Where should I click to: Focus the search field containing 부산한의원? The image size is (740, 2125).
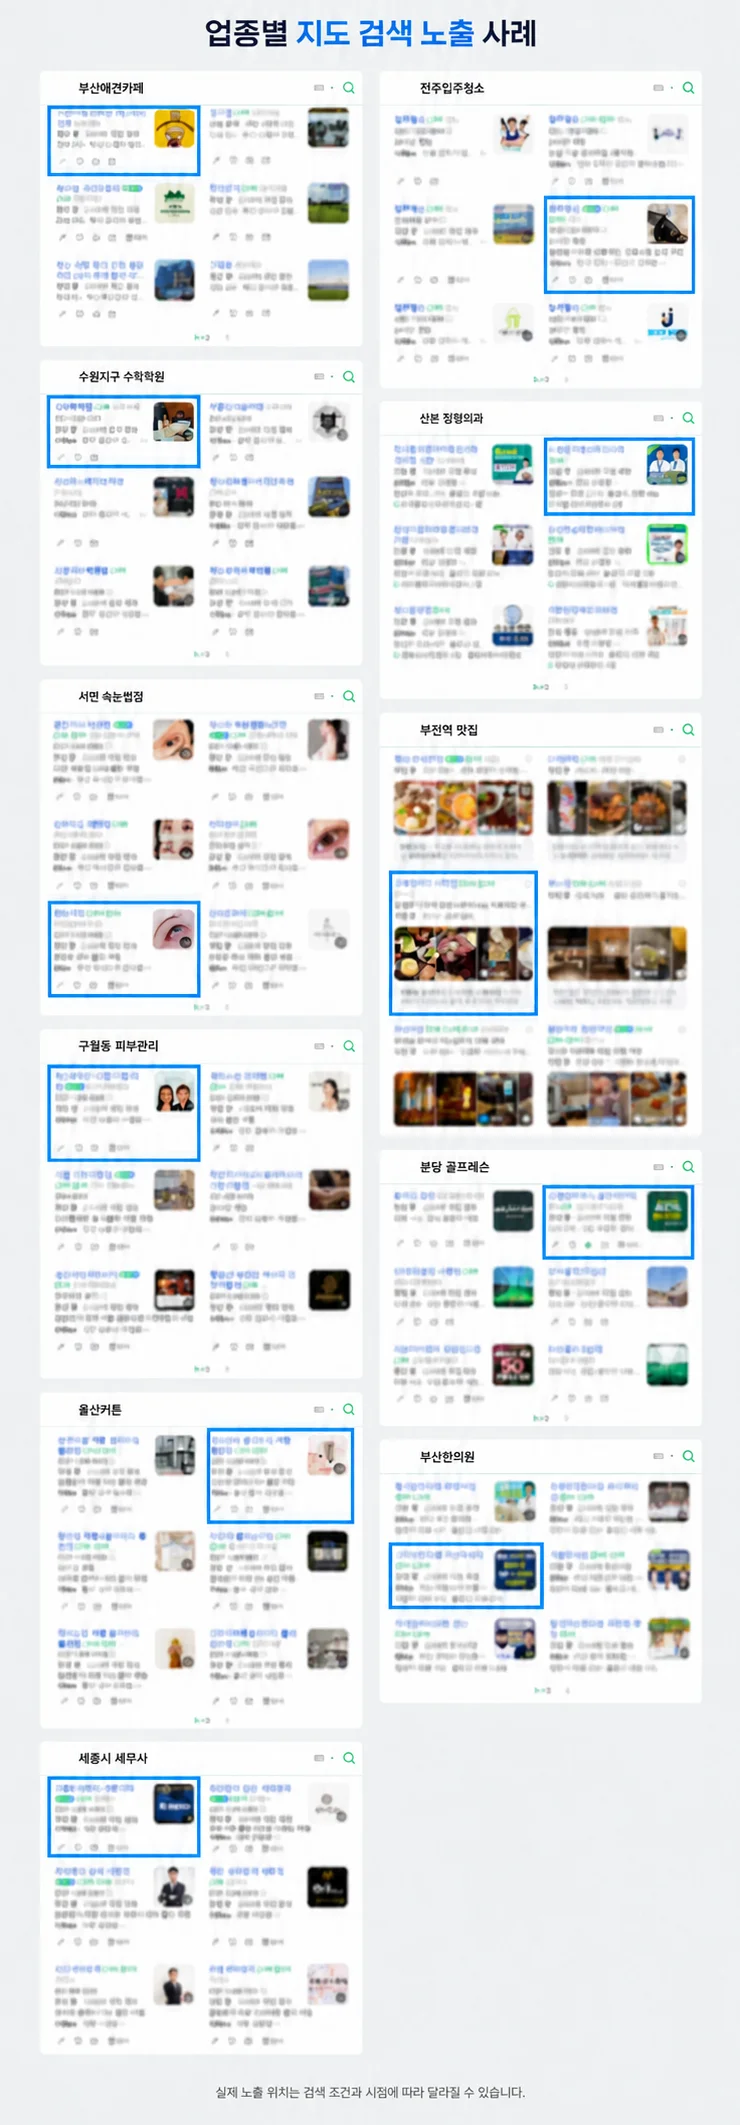[x=541, y=1456]
